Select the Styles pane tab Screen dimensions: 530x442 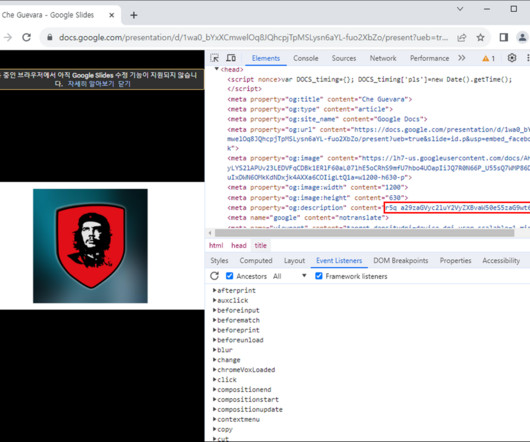(219, 261)
